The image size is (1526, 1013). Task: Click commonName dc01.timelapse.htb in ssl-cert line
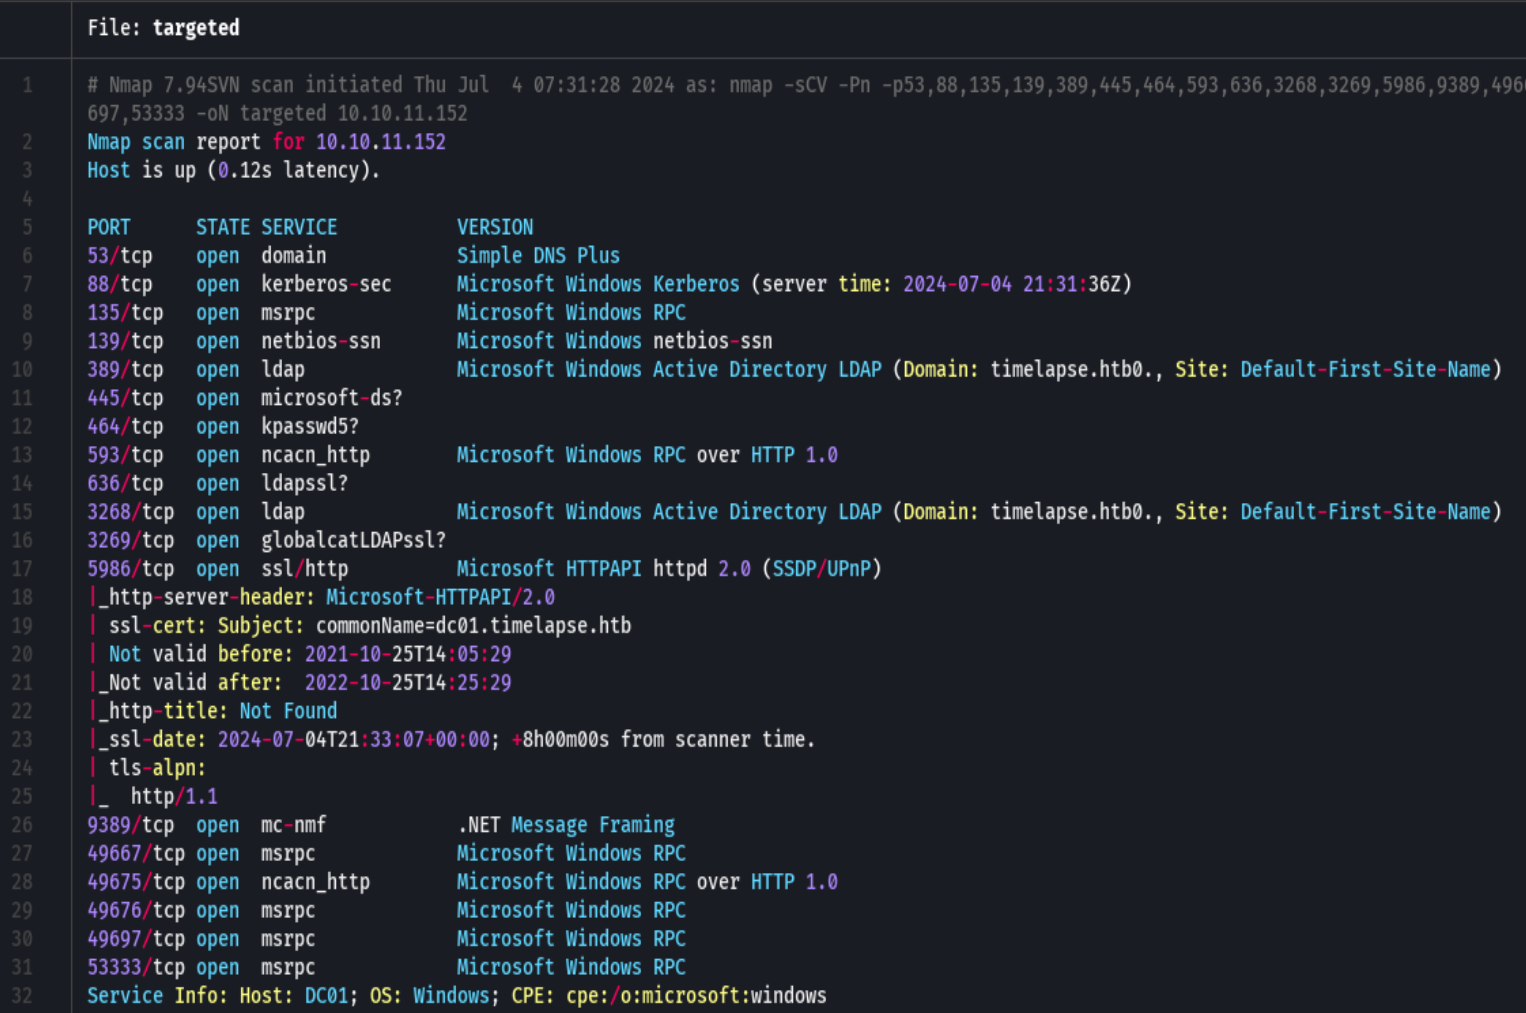click(472, 625)
